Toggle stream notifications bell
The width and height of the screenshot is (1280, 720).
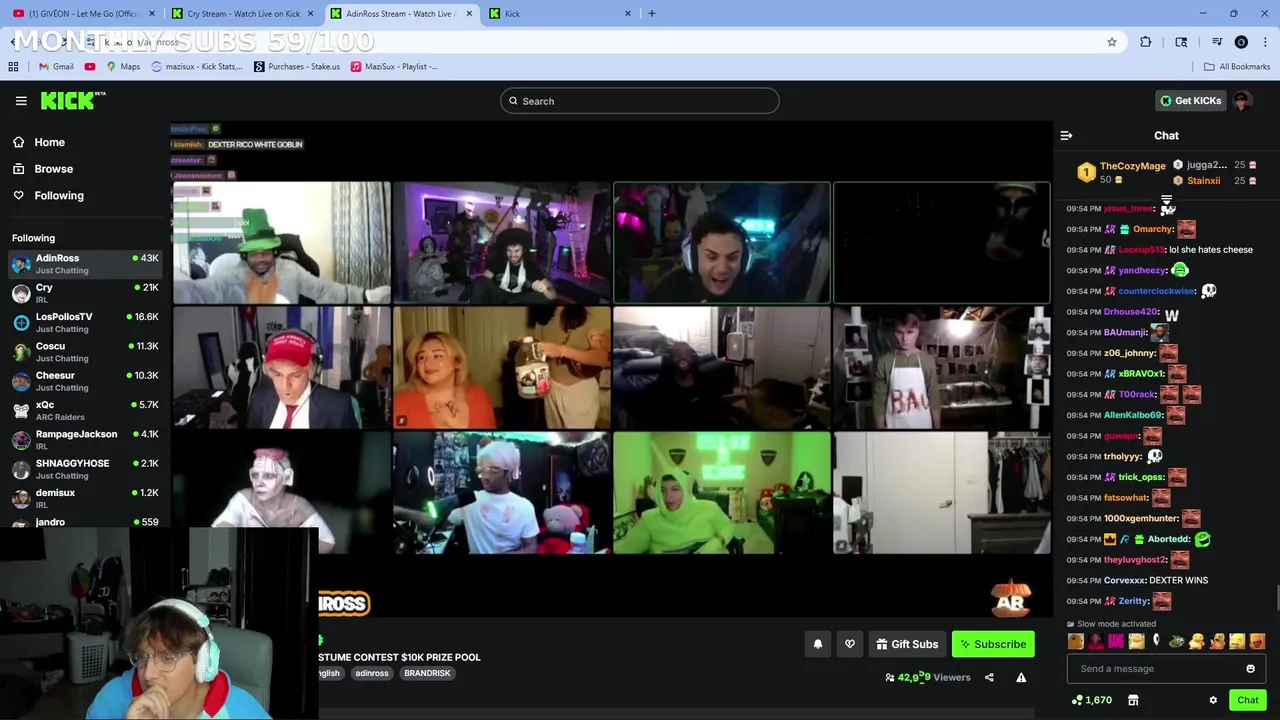coord(818,644)
